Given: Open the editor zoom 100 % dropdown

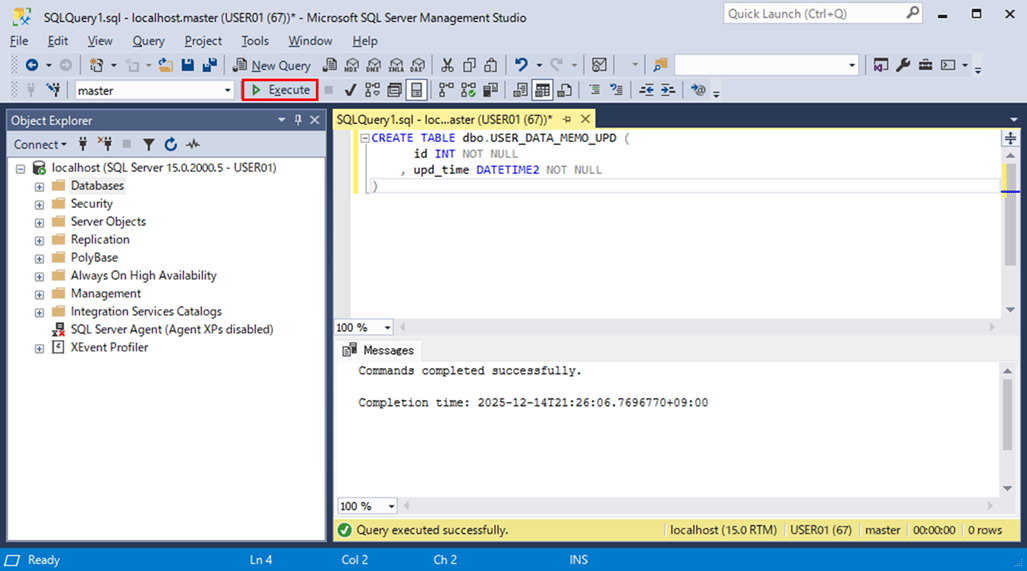Looking at the screenshot, I should 387,327.
